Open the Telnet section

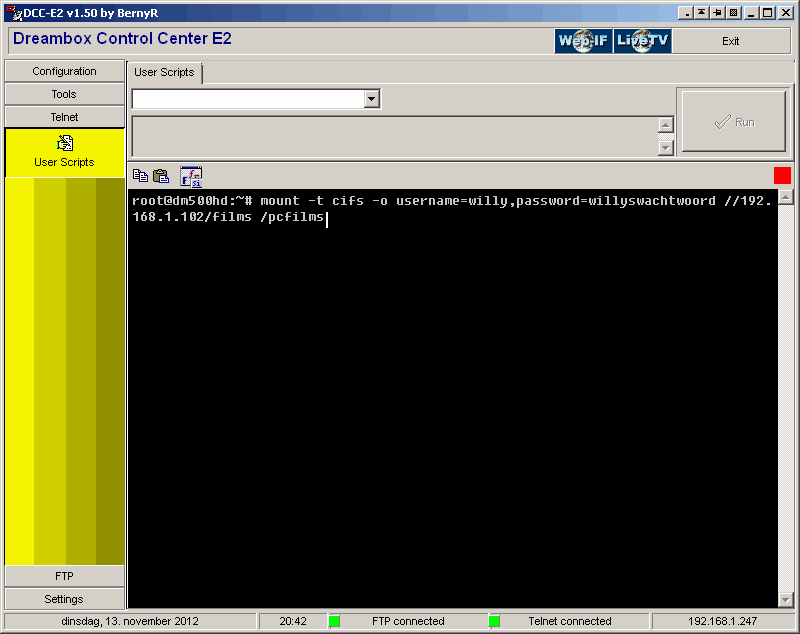coord(64,117)
